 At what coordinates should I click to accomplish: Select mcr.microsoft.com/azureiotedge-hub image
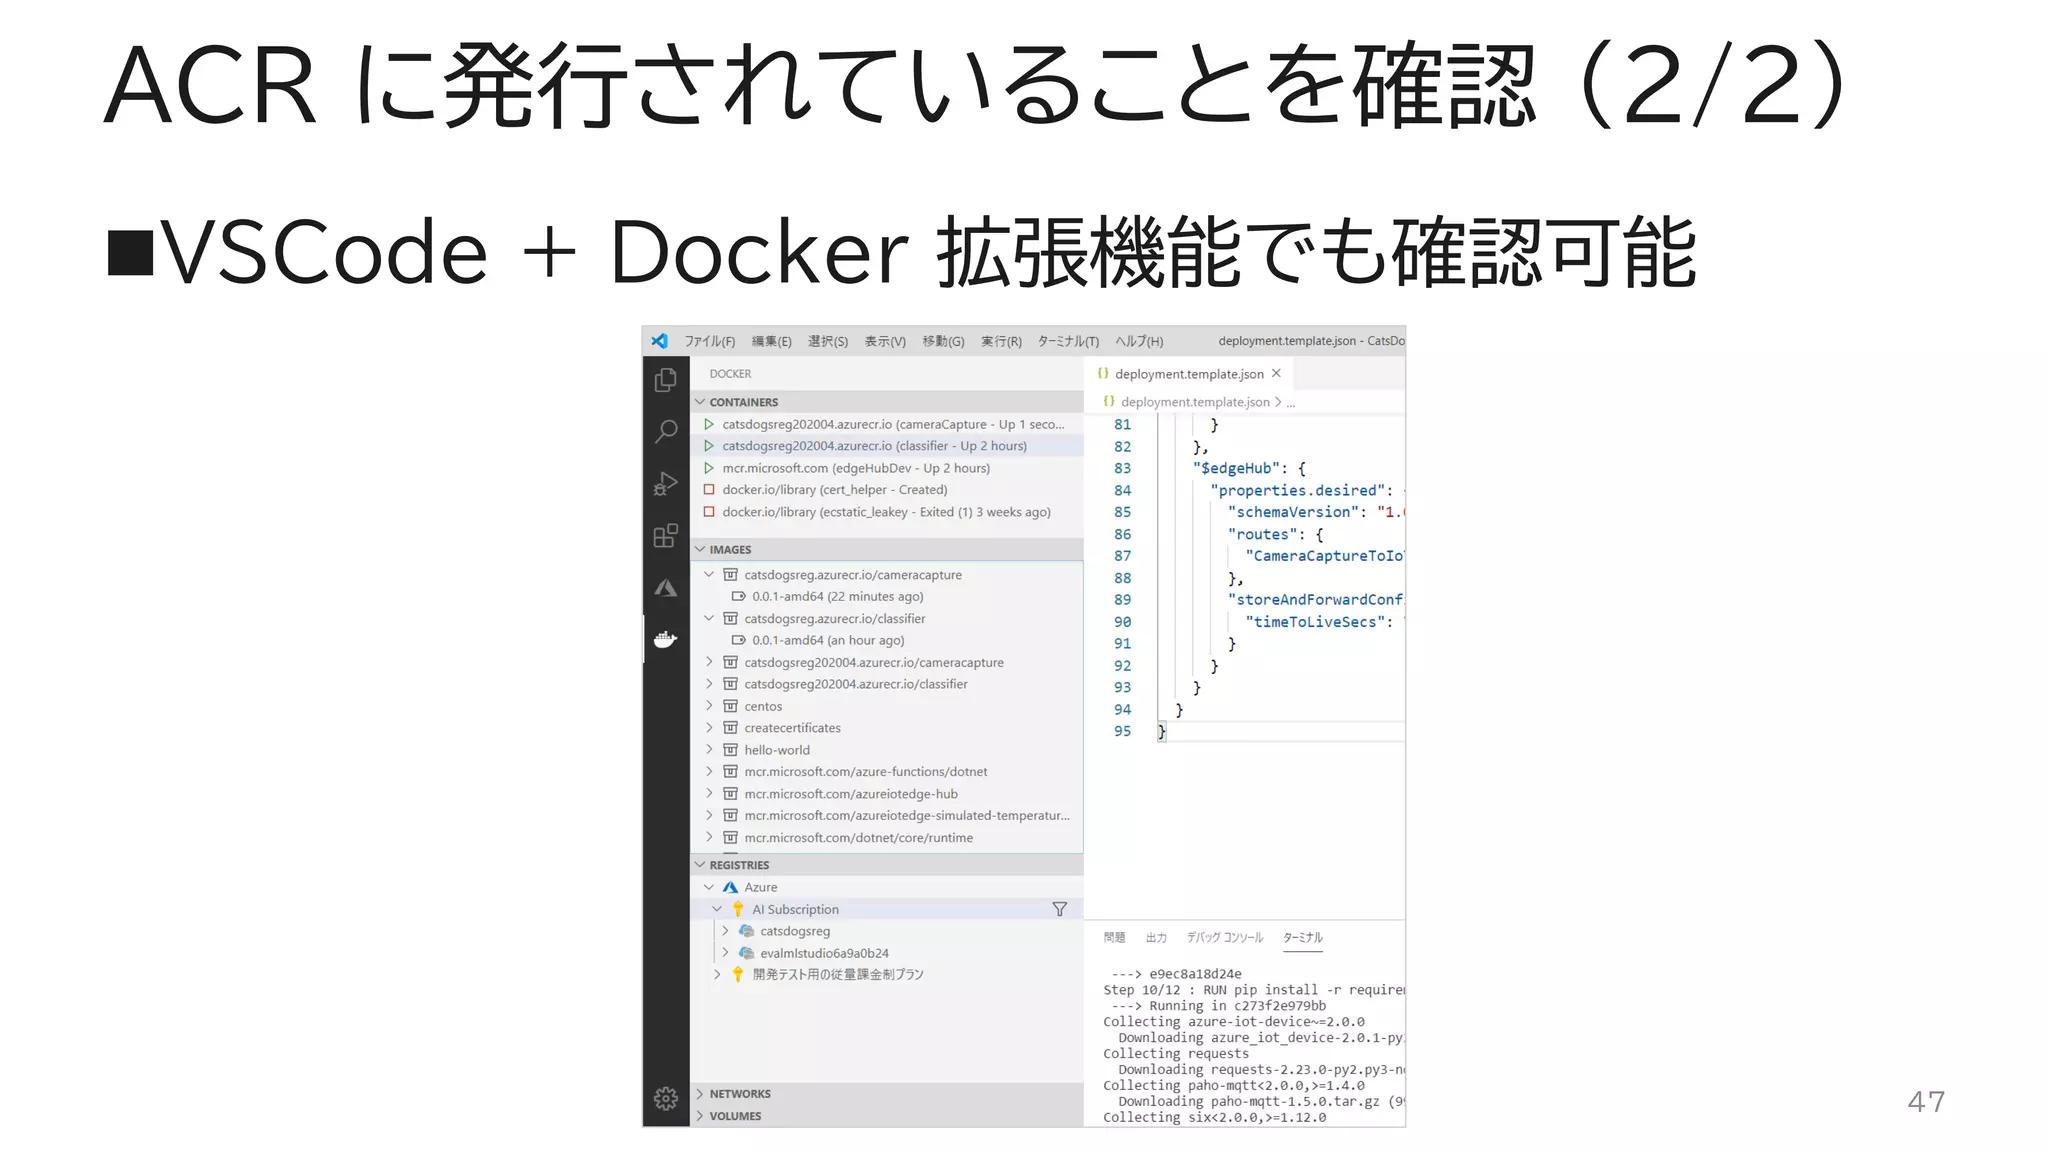point(887,794)
